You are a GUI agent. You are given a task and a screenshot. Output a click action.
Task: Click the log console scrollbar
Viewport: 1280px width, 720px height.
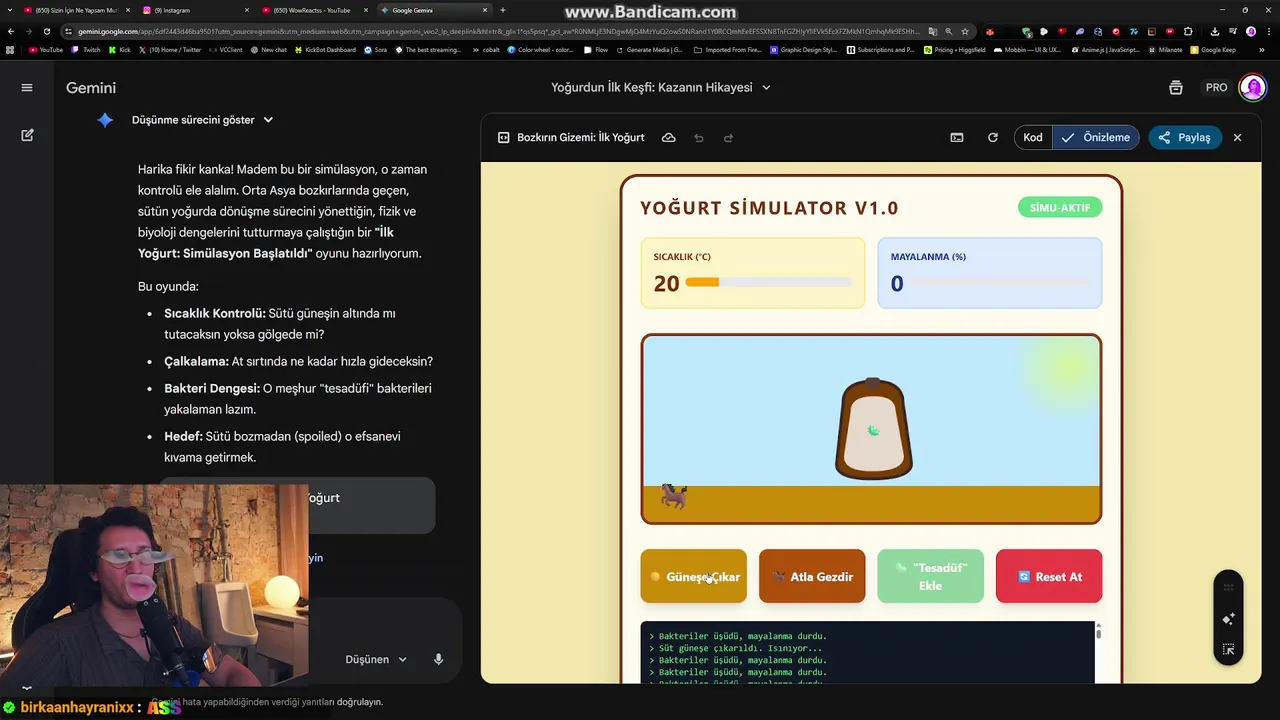(1098, 633)
